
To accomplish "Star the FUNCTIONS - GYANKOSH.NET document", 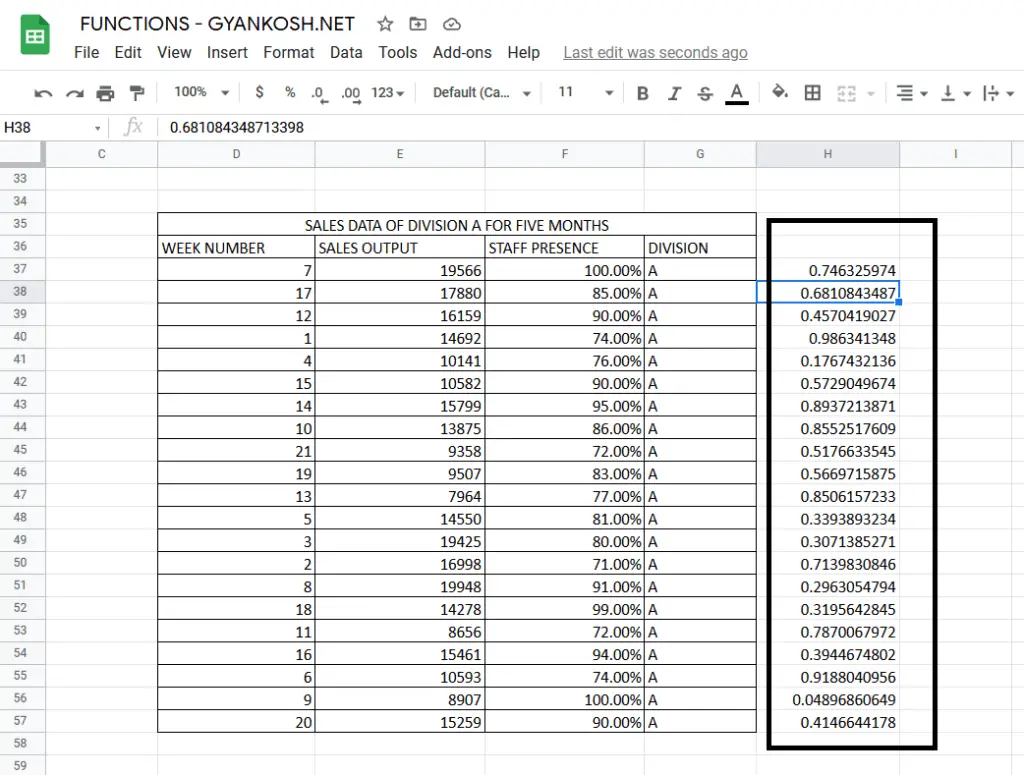I will [x=385, y=24].
